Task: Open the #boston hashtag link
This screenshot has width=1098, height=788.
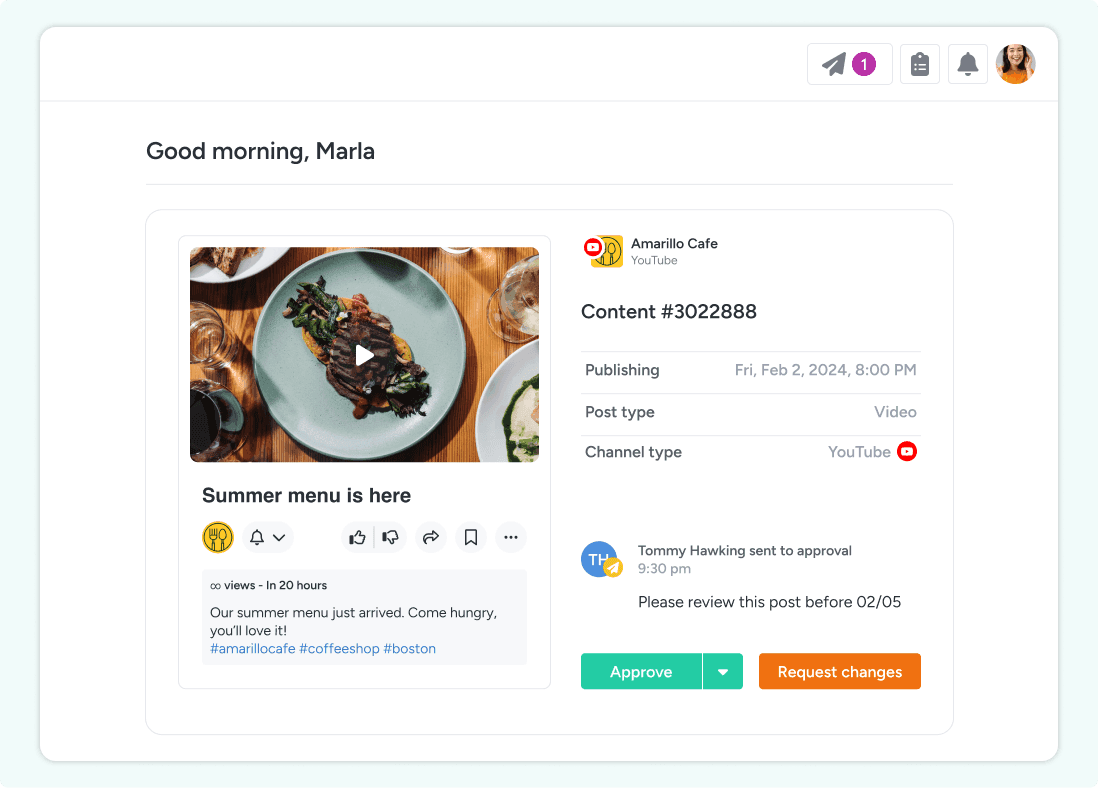Action: (410, 649)
